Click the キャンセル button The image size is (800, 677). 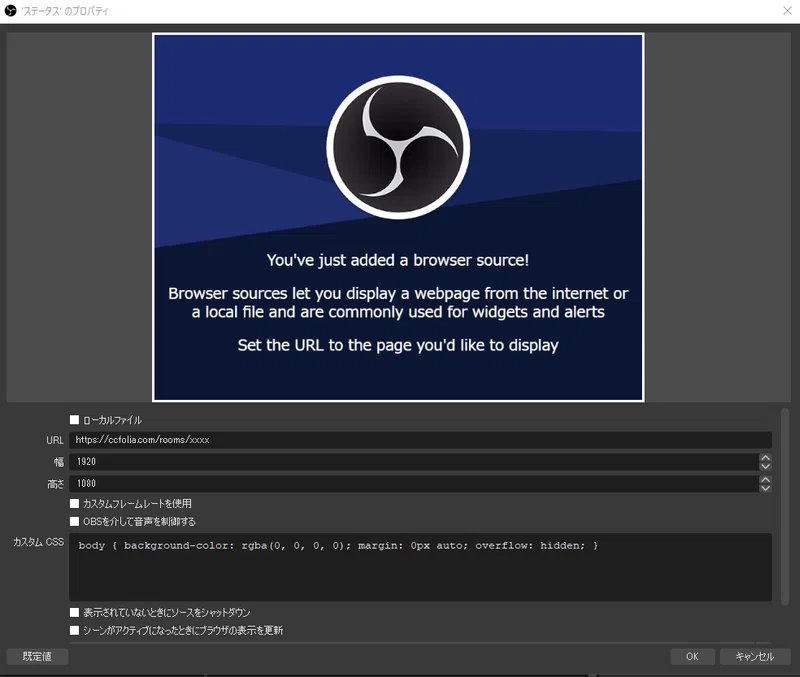coord(755,657)
